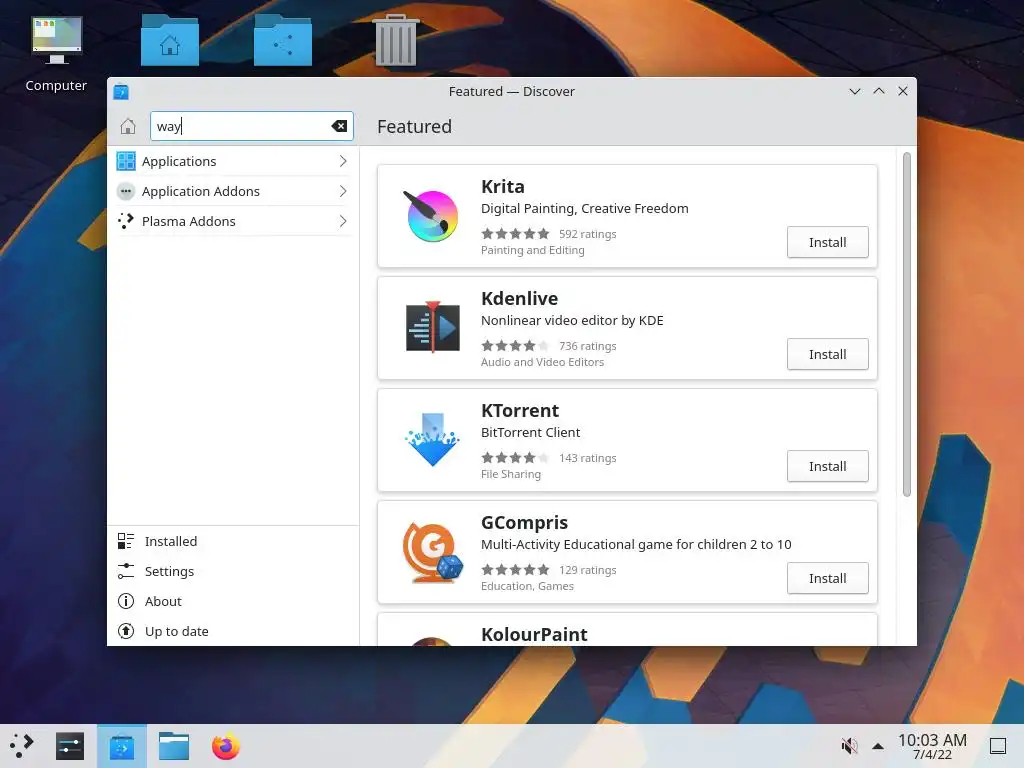Image resolution: width=1024 pixels, height=768 pixels.
Task: Click the Kdenlive star rating
Action: tap(515, 345)
